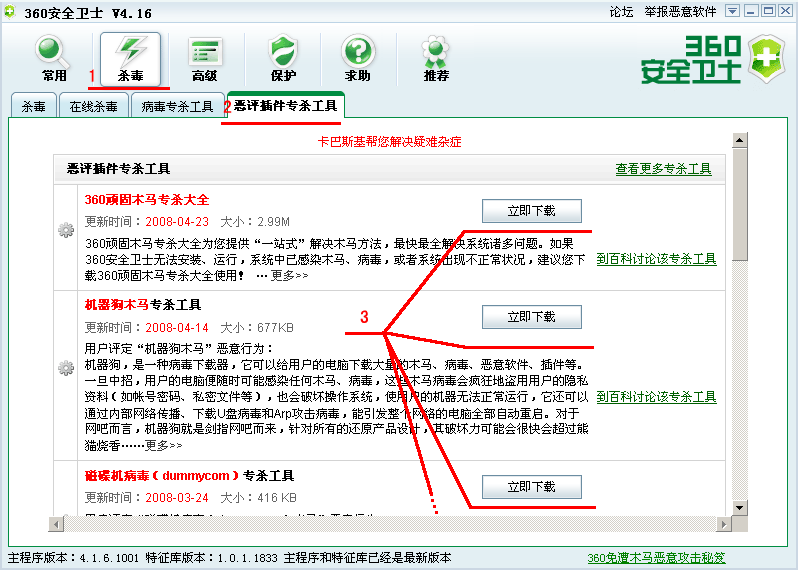Image resolution: width=798 pixels, height=570 pixels.
Task: Switch to the 在线杀毒 tab
Action: click(x=93, y=105)
